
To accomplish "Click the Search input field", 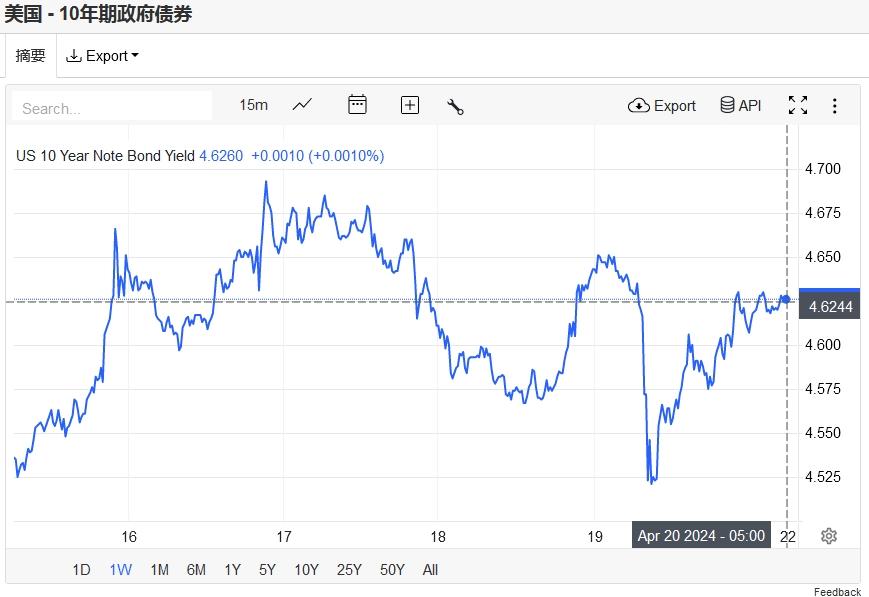I will click(x=112, y=107).
